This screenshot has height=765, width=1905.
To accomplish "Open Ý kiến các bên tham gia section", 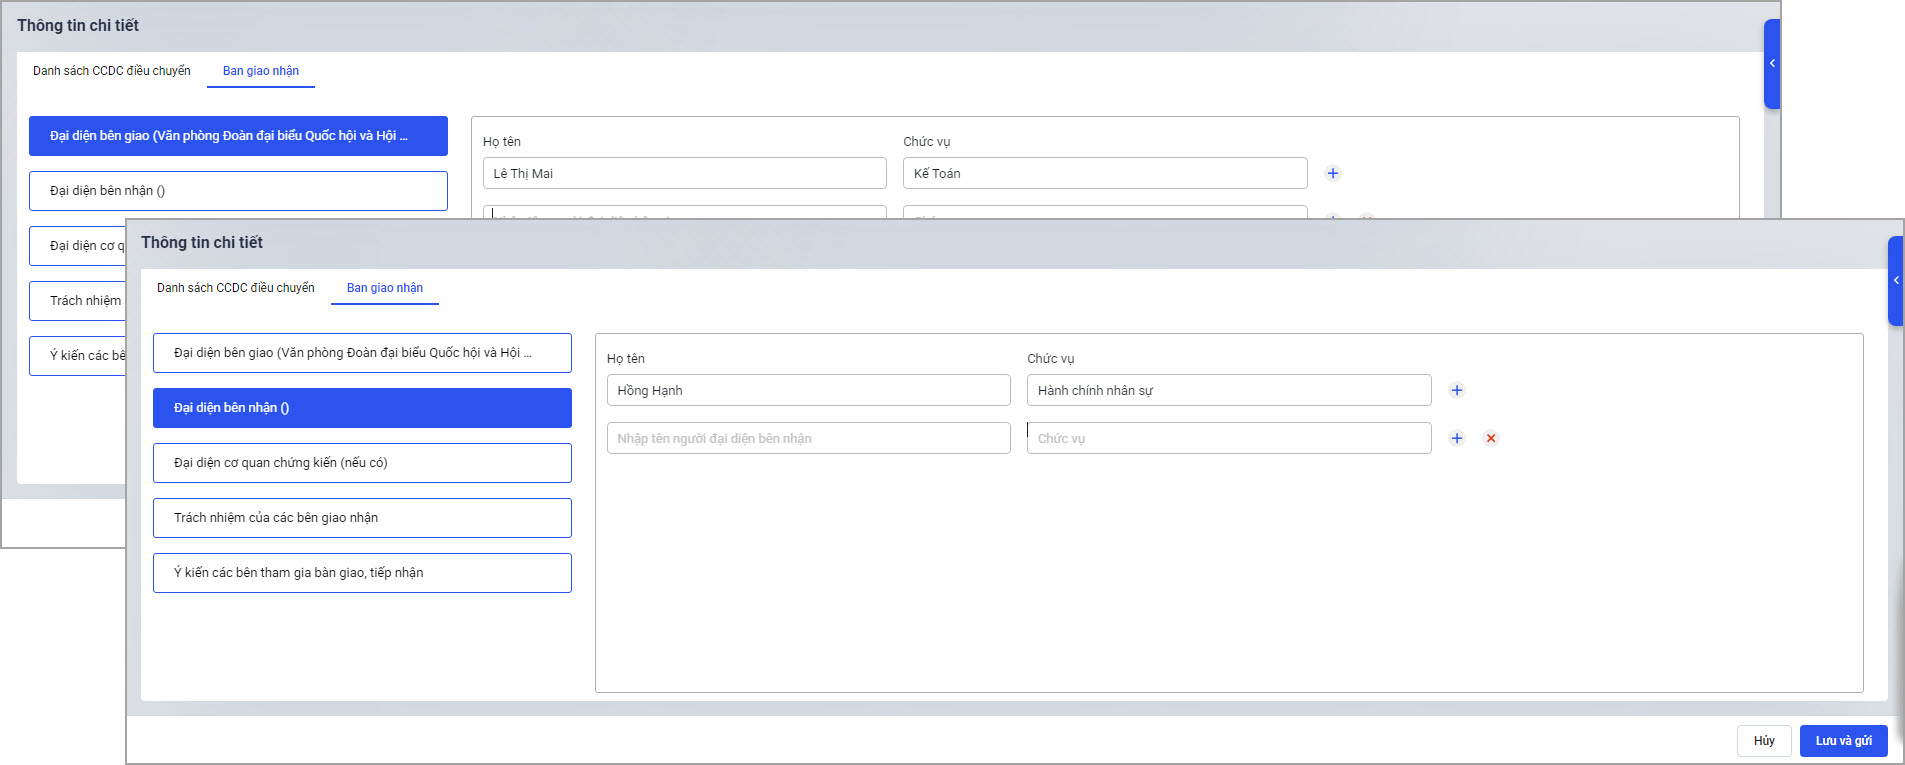I will pyautogui.click(x=362, y=573).
